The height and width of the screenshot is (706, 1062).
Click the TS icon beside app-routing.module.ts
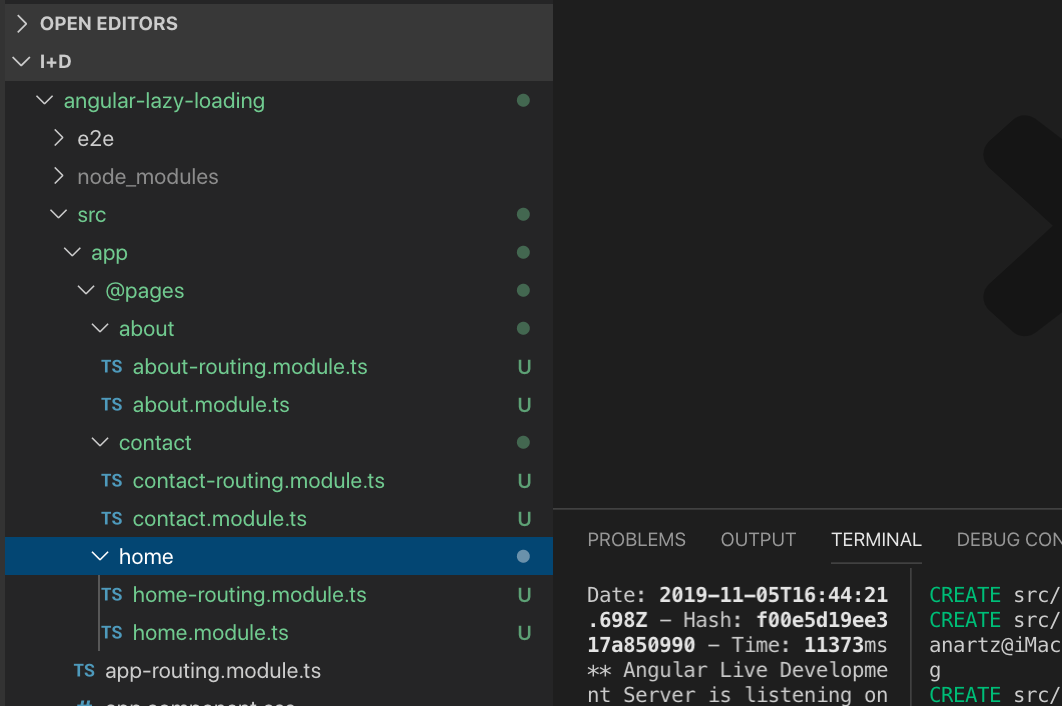(85, 671)
